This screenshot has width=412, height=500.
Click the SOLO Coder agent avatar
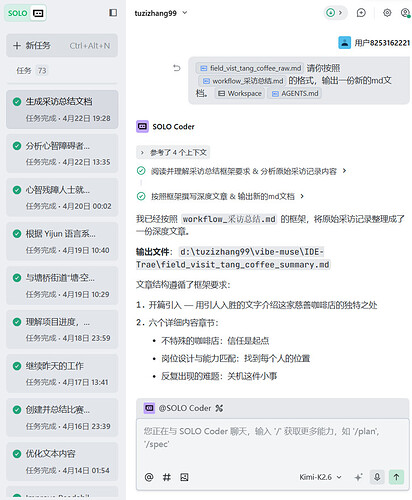click(142, 127)
